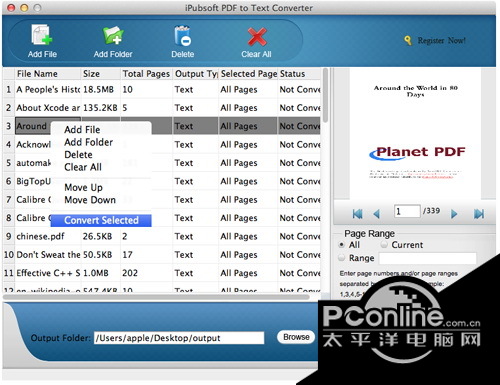Sort by File Name column header

(x=48, y=74)
